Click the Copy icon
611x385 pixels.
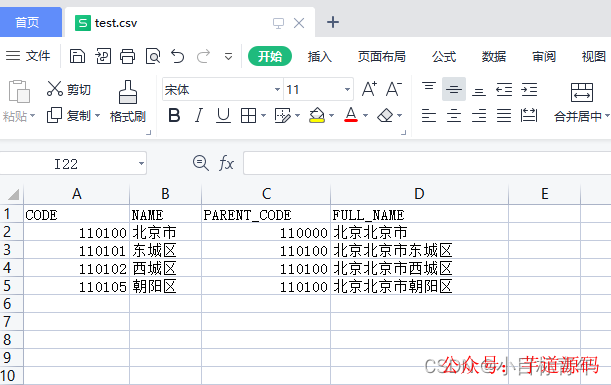[54, 115]
